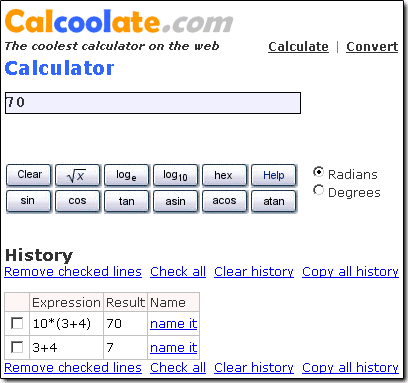Click the result cell showing 70
Screen dimensions: 408x383
pyautogui.click(x=125, y=323)
